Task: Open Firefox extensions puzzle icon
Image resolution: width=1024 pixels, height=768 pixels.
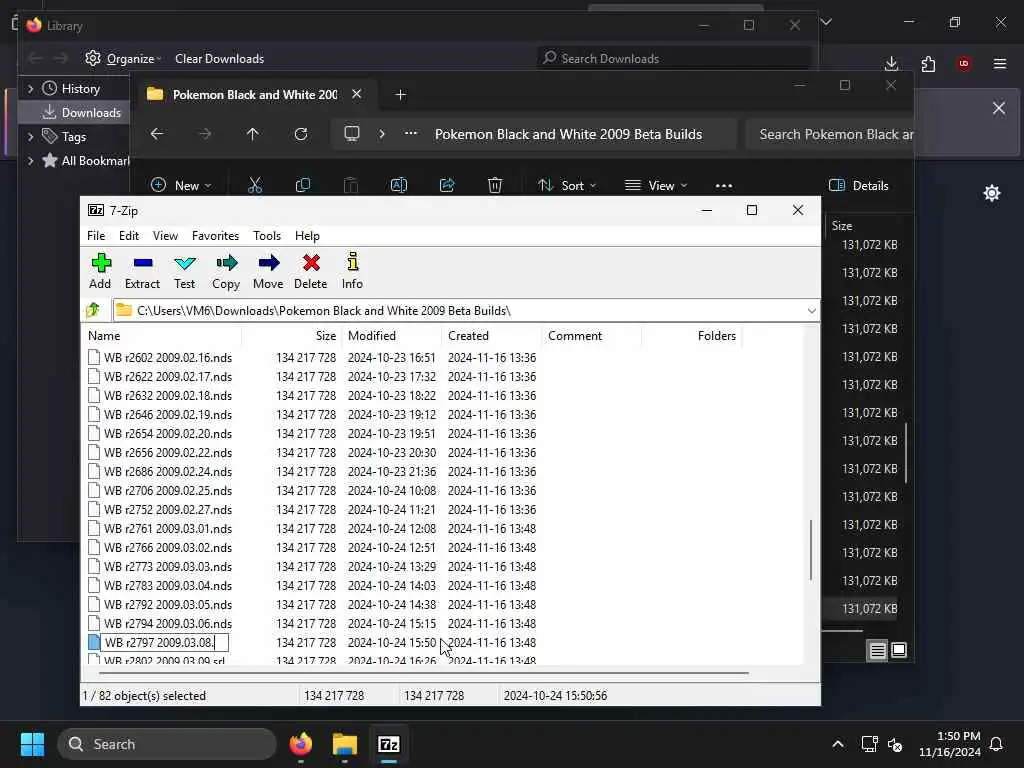Action: tap(928, 63)
